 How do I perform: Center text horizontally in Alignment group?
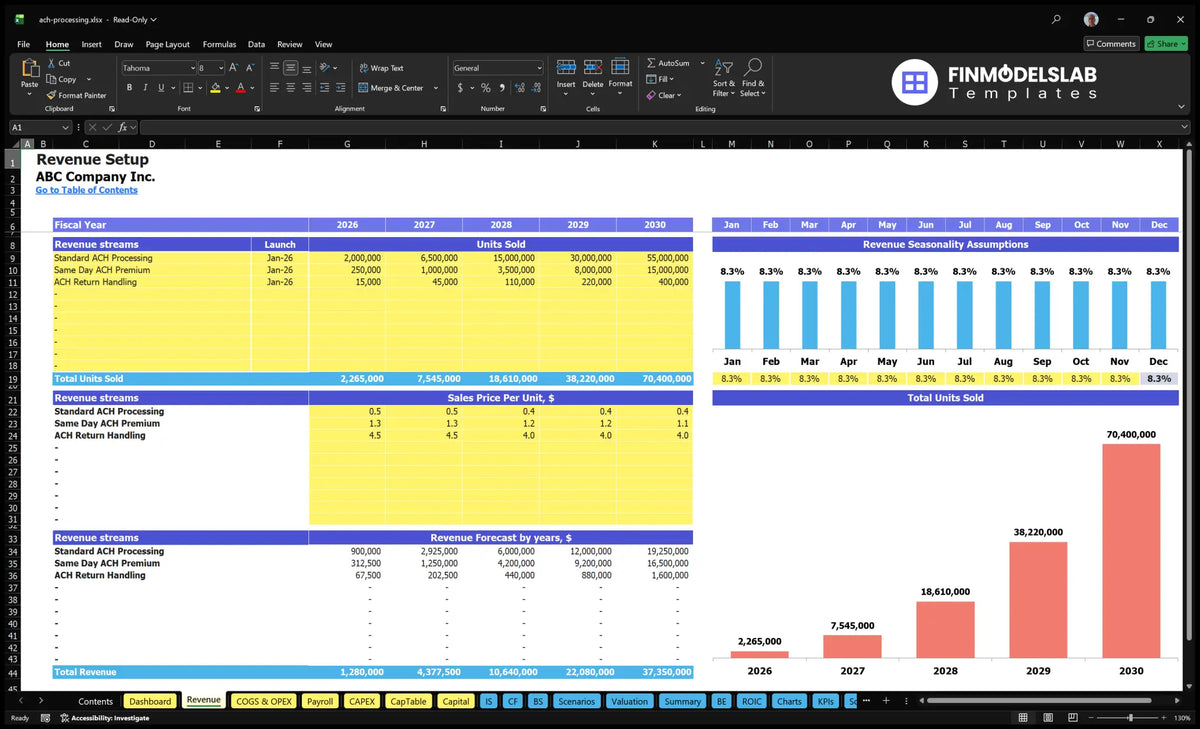(290, 88)
